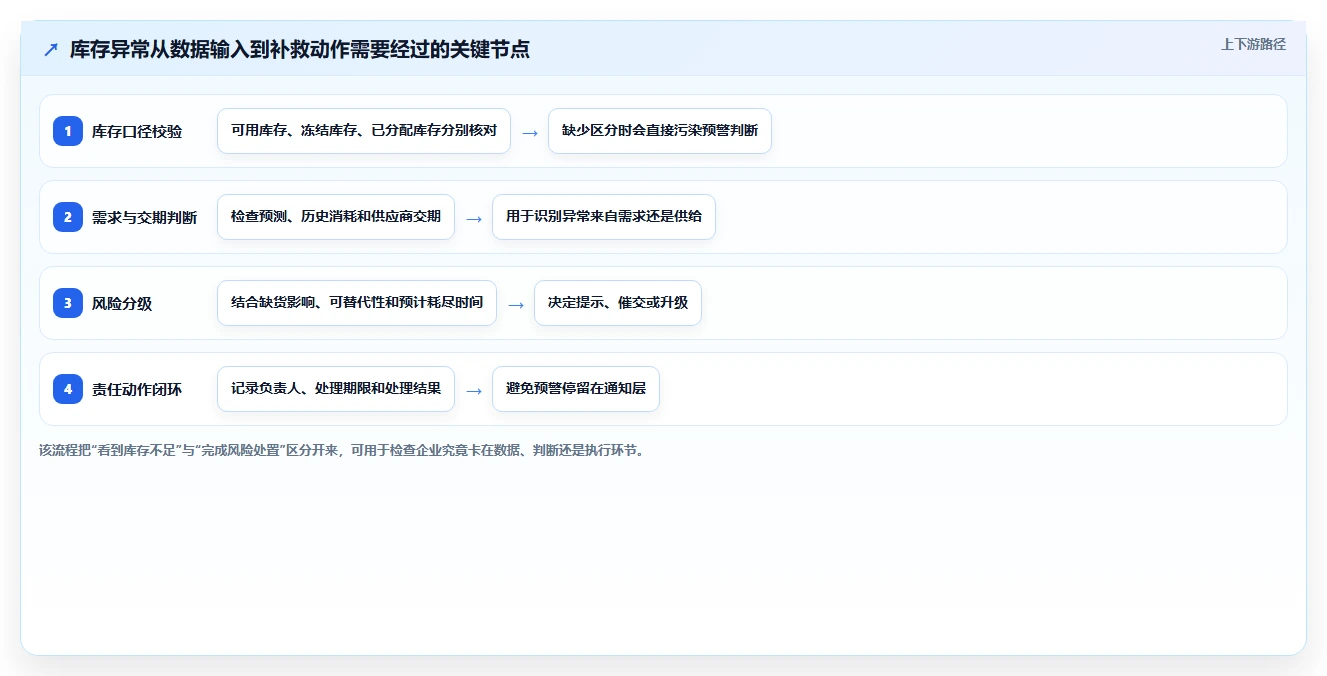Click the 记录负责人、处理期限和处理结果 box
The height and width of the screenshot is (676, 1327).
click(336, 389)
